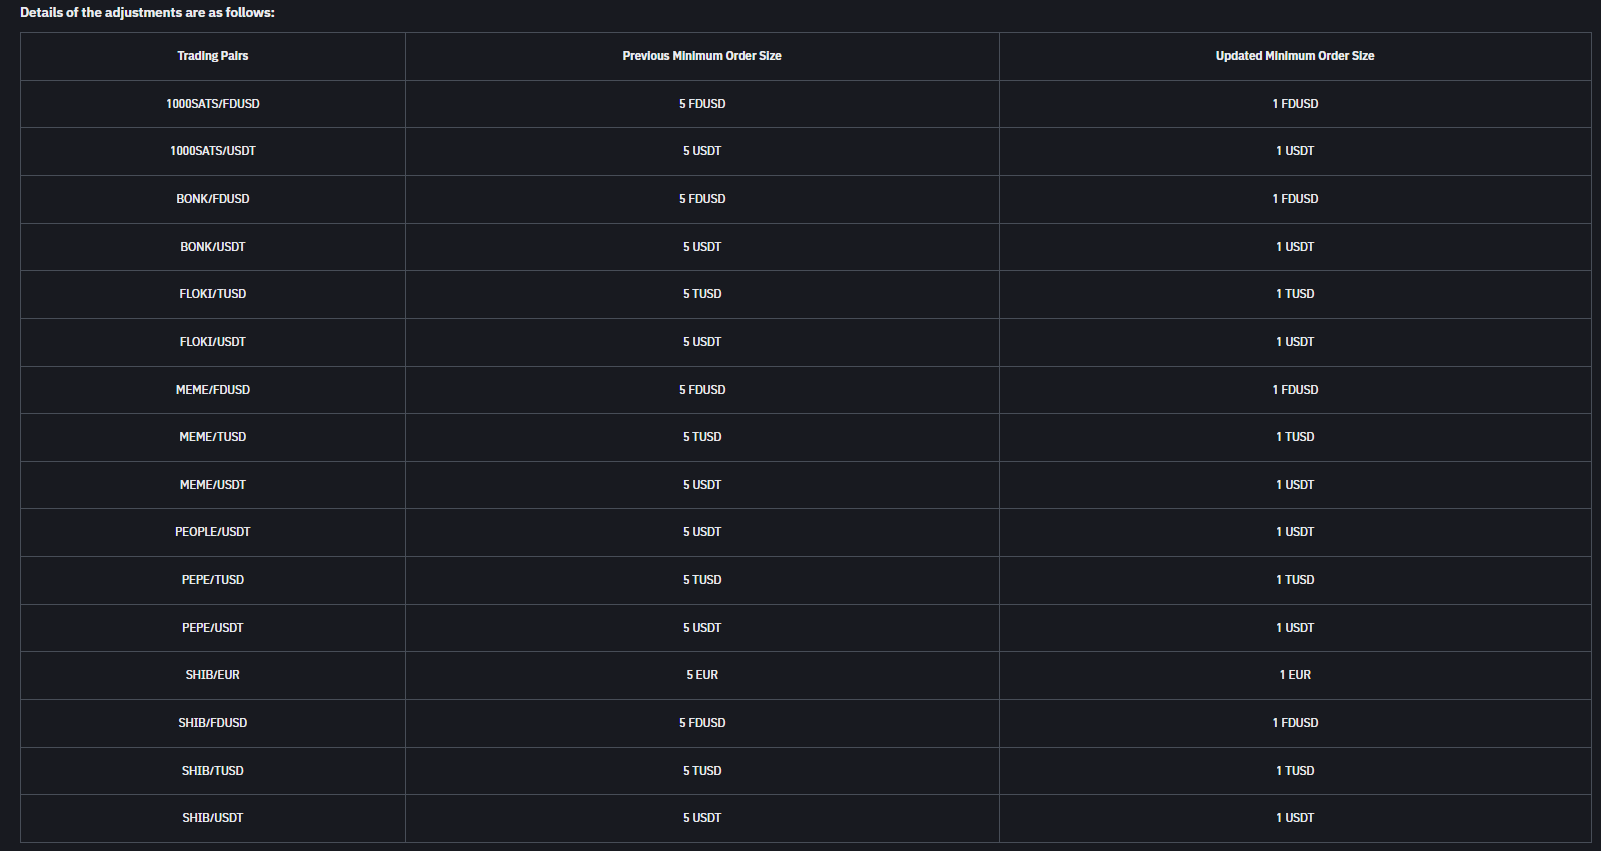Click the 5 EUR previous minimum cell
Viewport: 1601px width, 851px height.
(x=701, y=675)
